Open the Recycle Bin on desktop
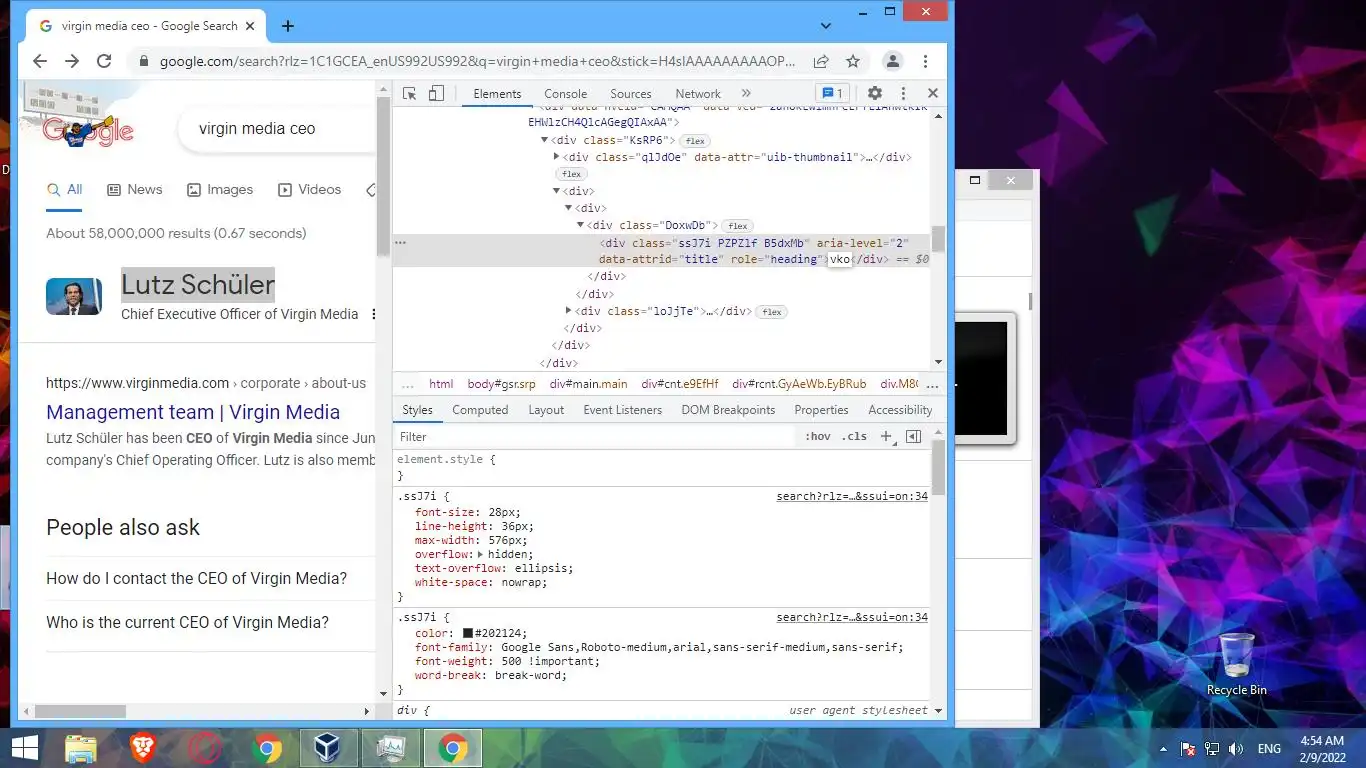 click(1237, 664)
